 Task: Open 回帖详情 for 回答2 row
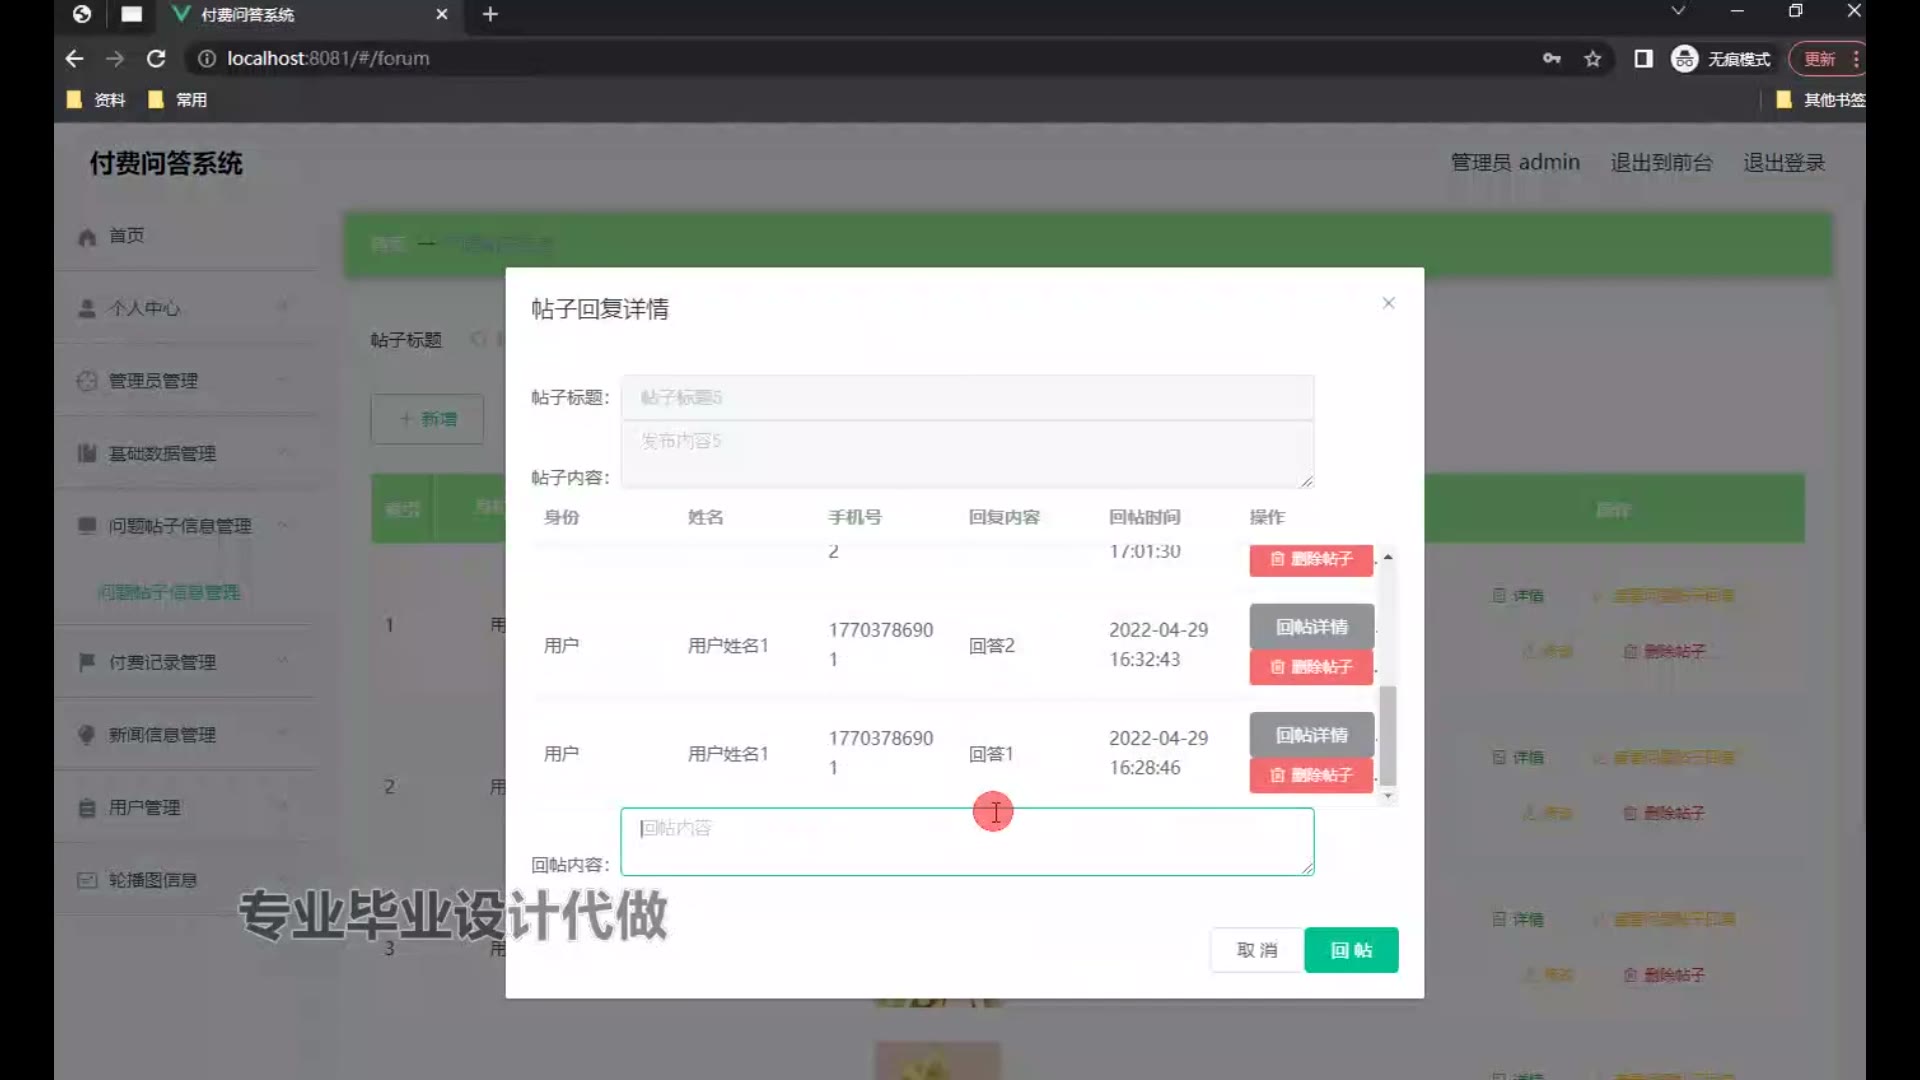tap(1311, 627)
